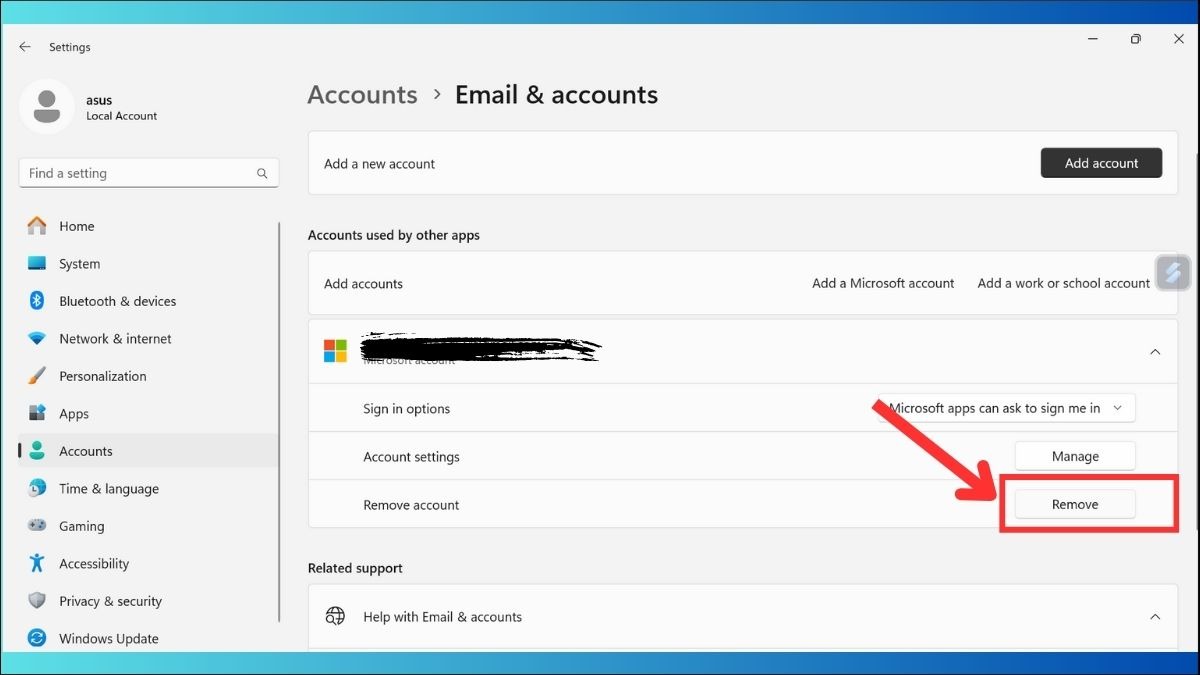Screen dimensions: 1200x675
Task: Click the Time & language globe clock icon
Action: pos(37,489)
